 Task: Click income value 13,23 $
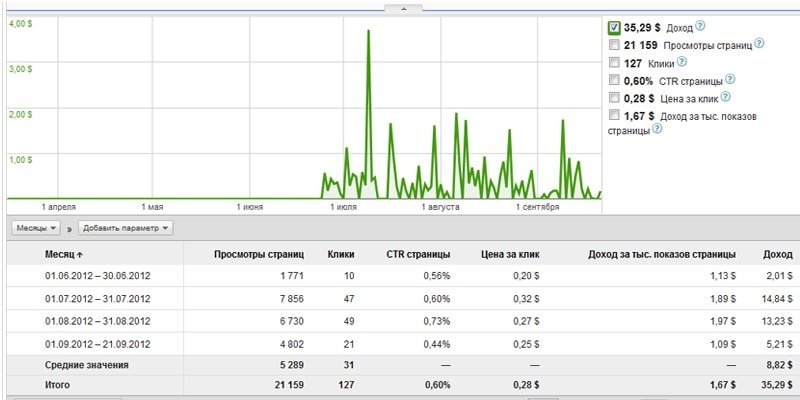[778, 321]
